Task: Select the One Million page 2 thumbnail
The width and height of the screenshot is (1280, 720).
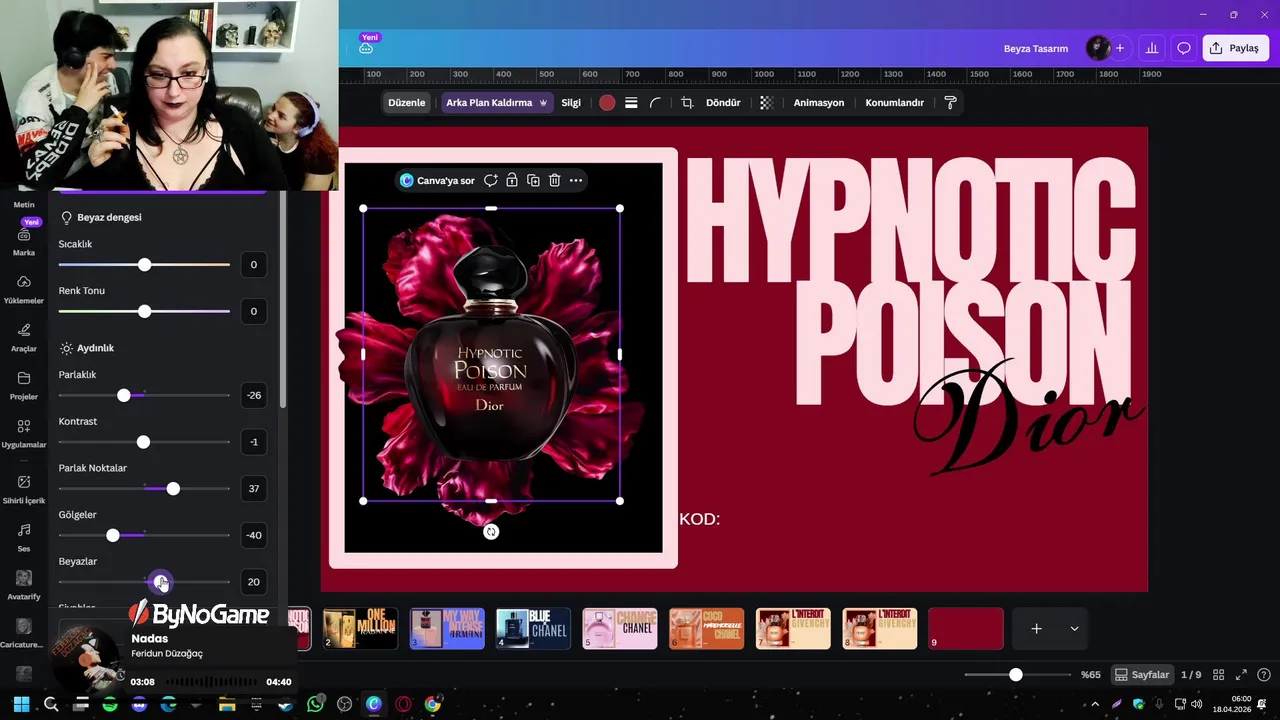Action: [360, 628]
